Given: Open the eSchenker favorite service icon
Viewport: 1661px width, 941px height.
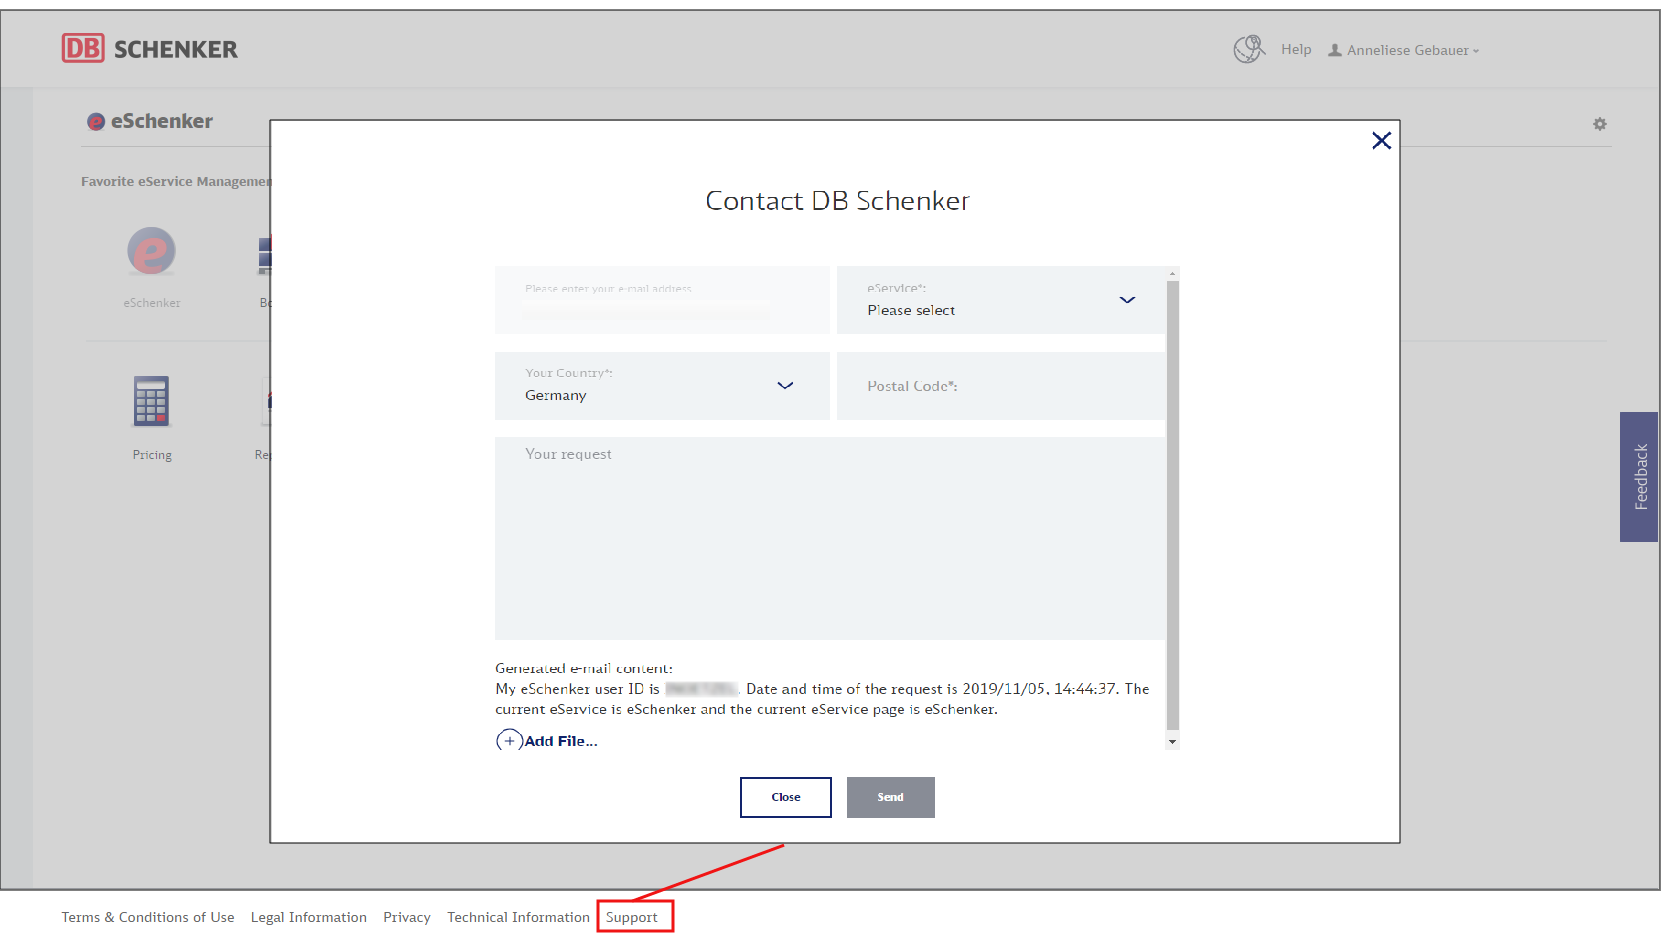Looking at the screenshot, I should coord(151,251).
